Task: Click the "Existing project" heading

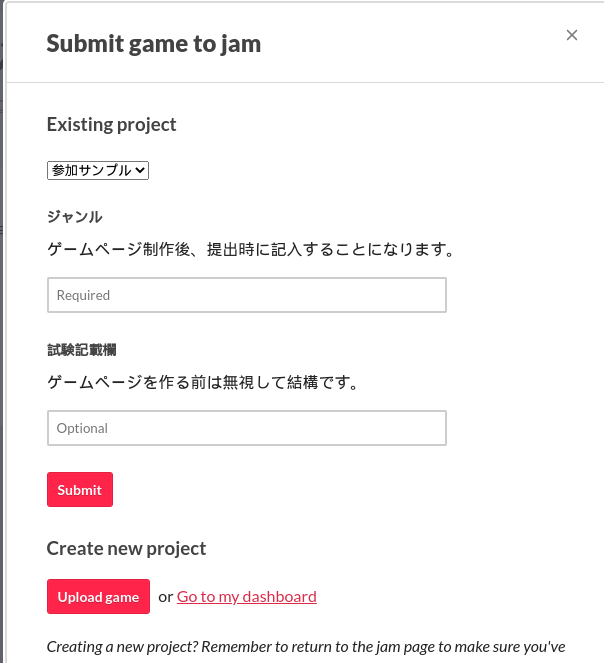Action: tap(112, 125)
